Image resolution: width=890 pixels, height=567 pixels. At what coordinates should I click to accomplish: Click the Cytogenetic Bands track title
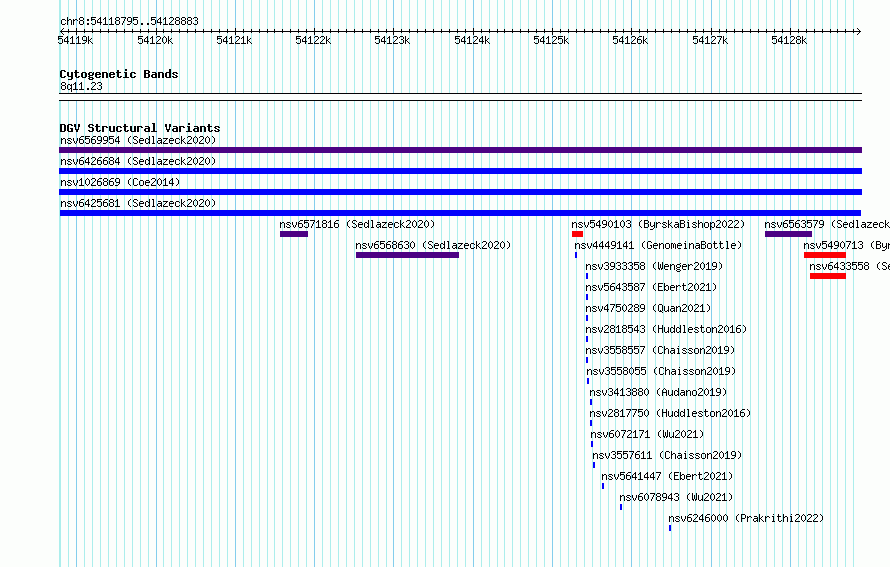(x=119, y=74)
